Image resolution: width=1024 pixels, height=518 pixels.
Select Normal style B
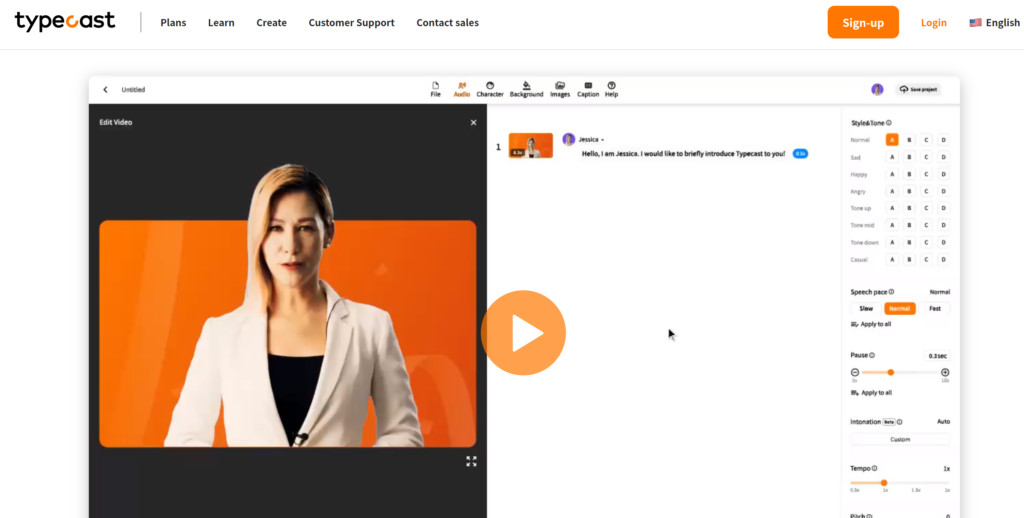pyautogui.click(x=909, y=140)
